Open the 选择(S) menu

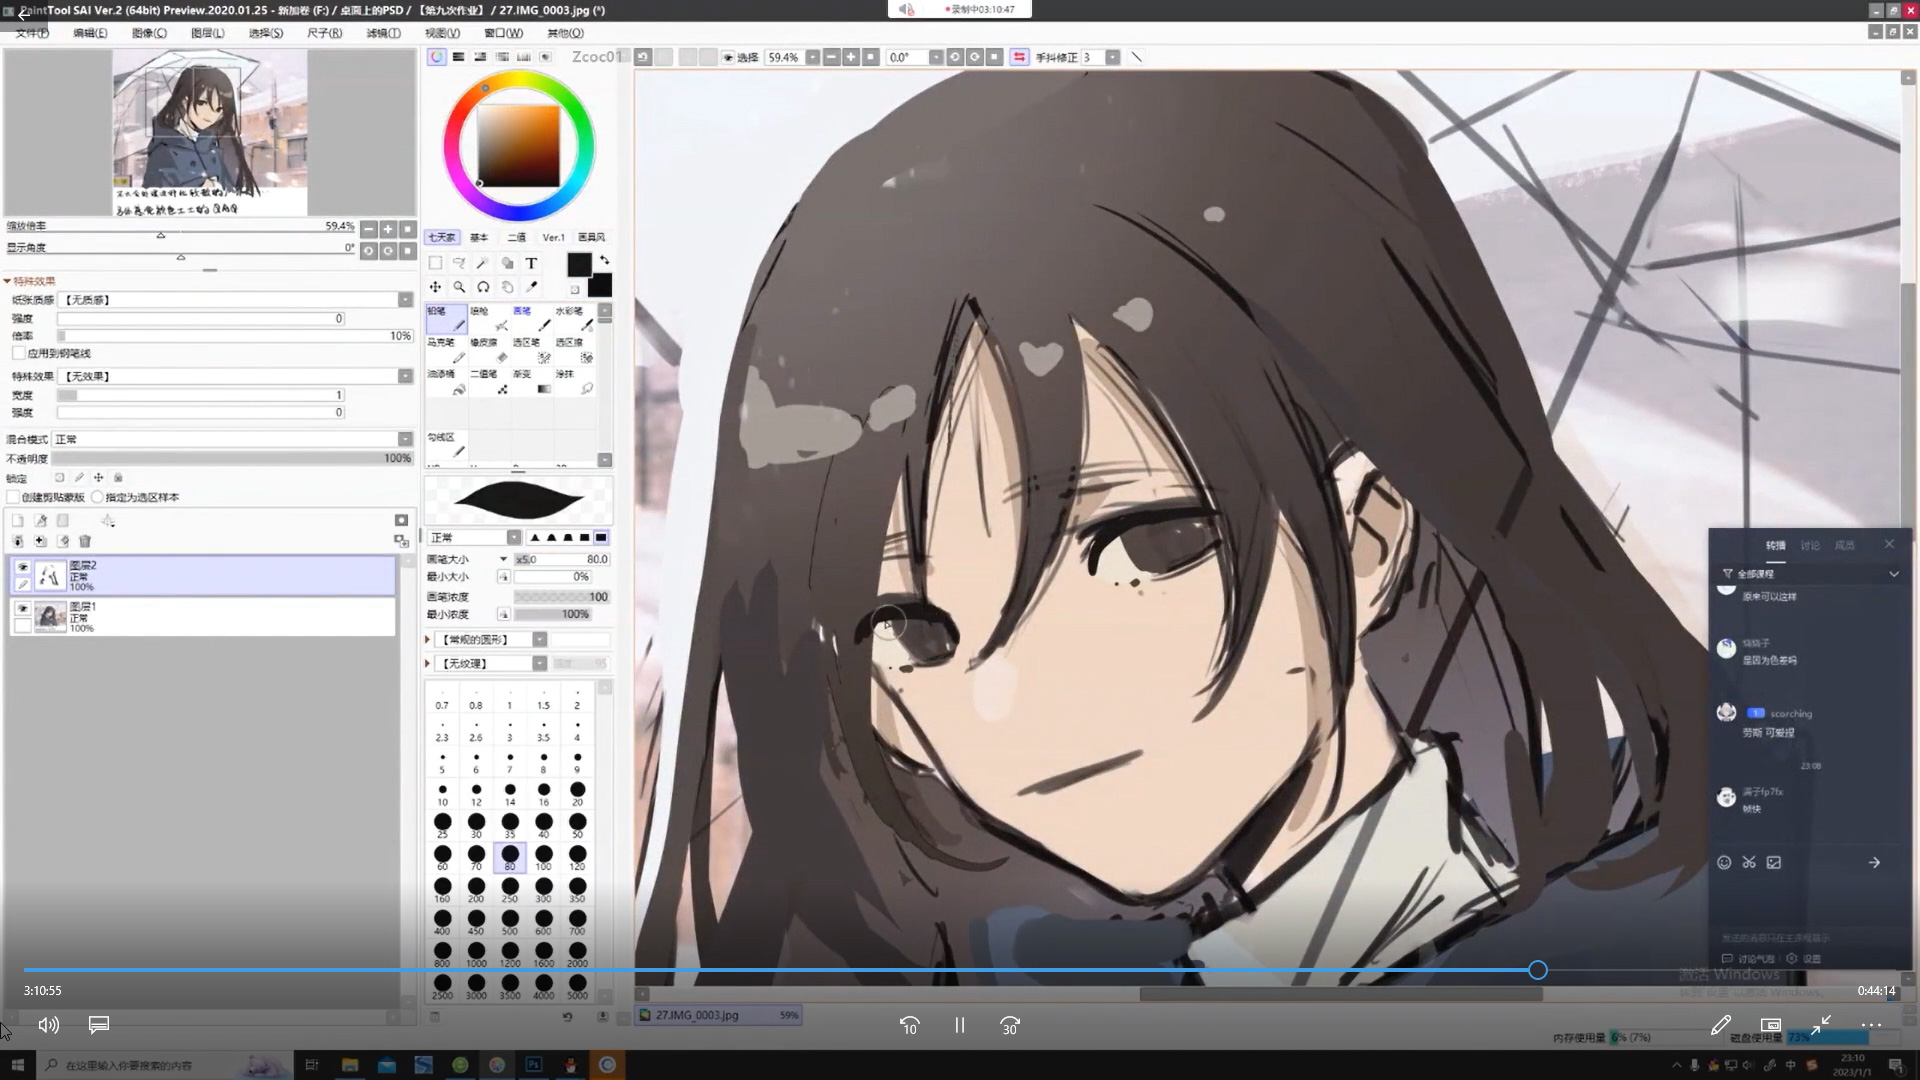[266, 33]
